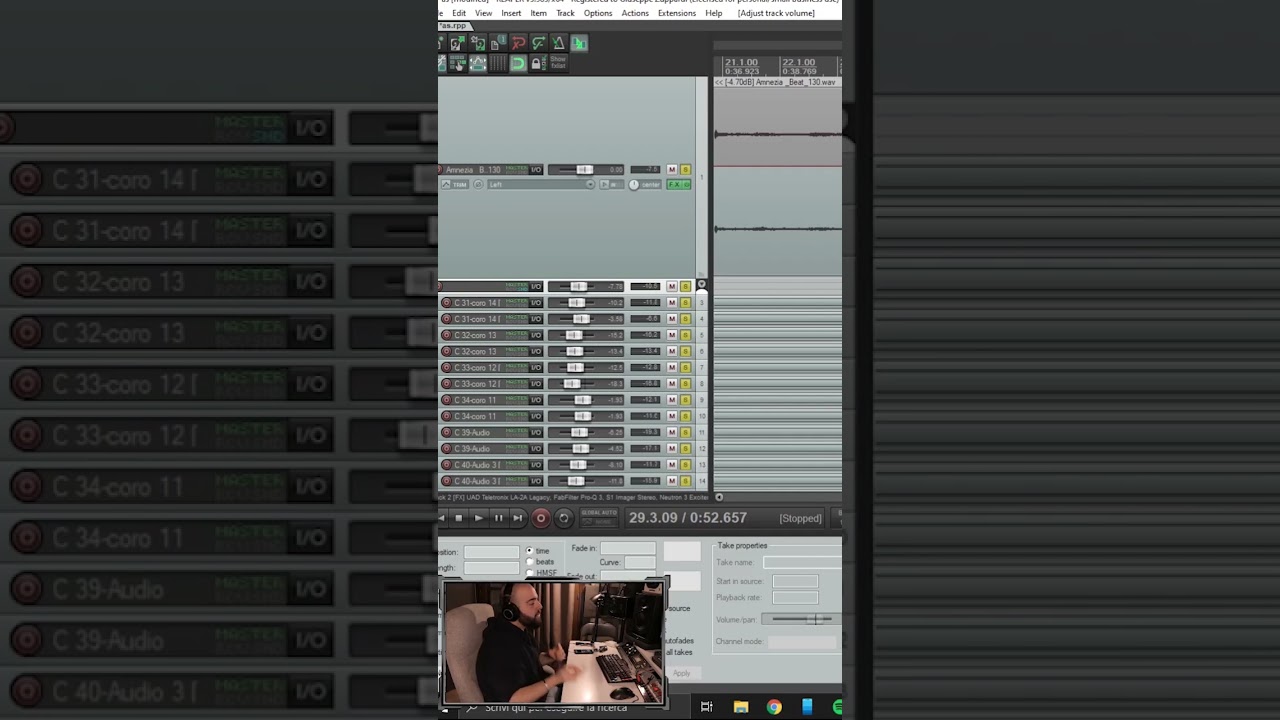
Task: Open File Explorer from the taskbar
Action: [741, 708]
